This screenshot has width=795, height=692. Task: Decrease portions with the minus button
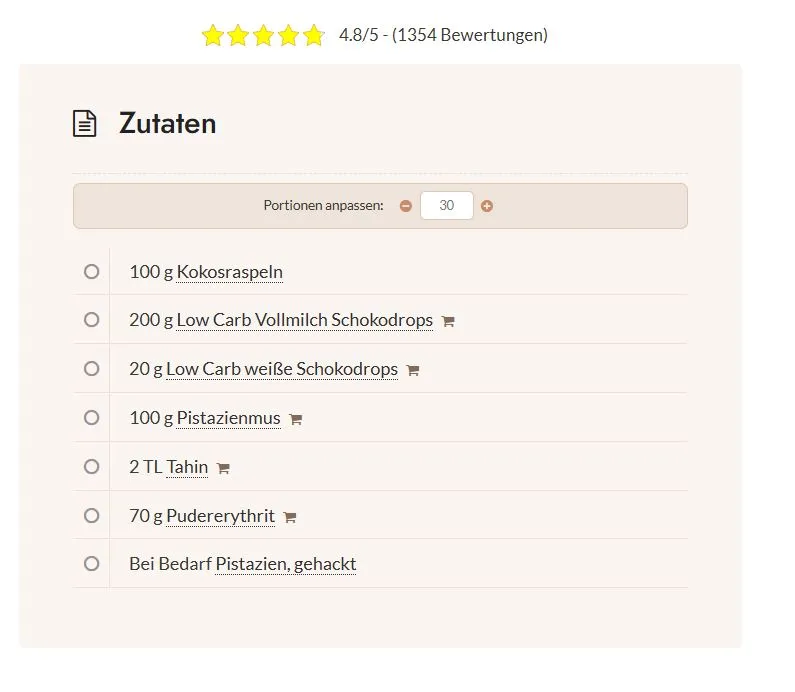406,206
